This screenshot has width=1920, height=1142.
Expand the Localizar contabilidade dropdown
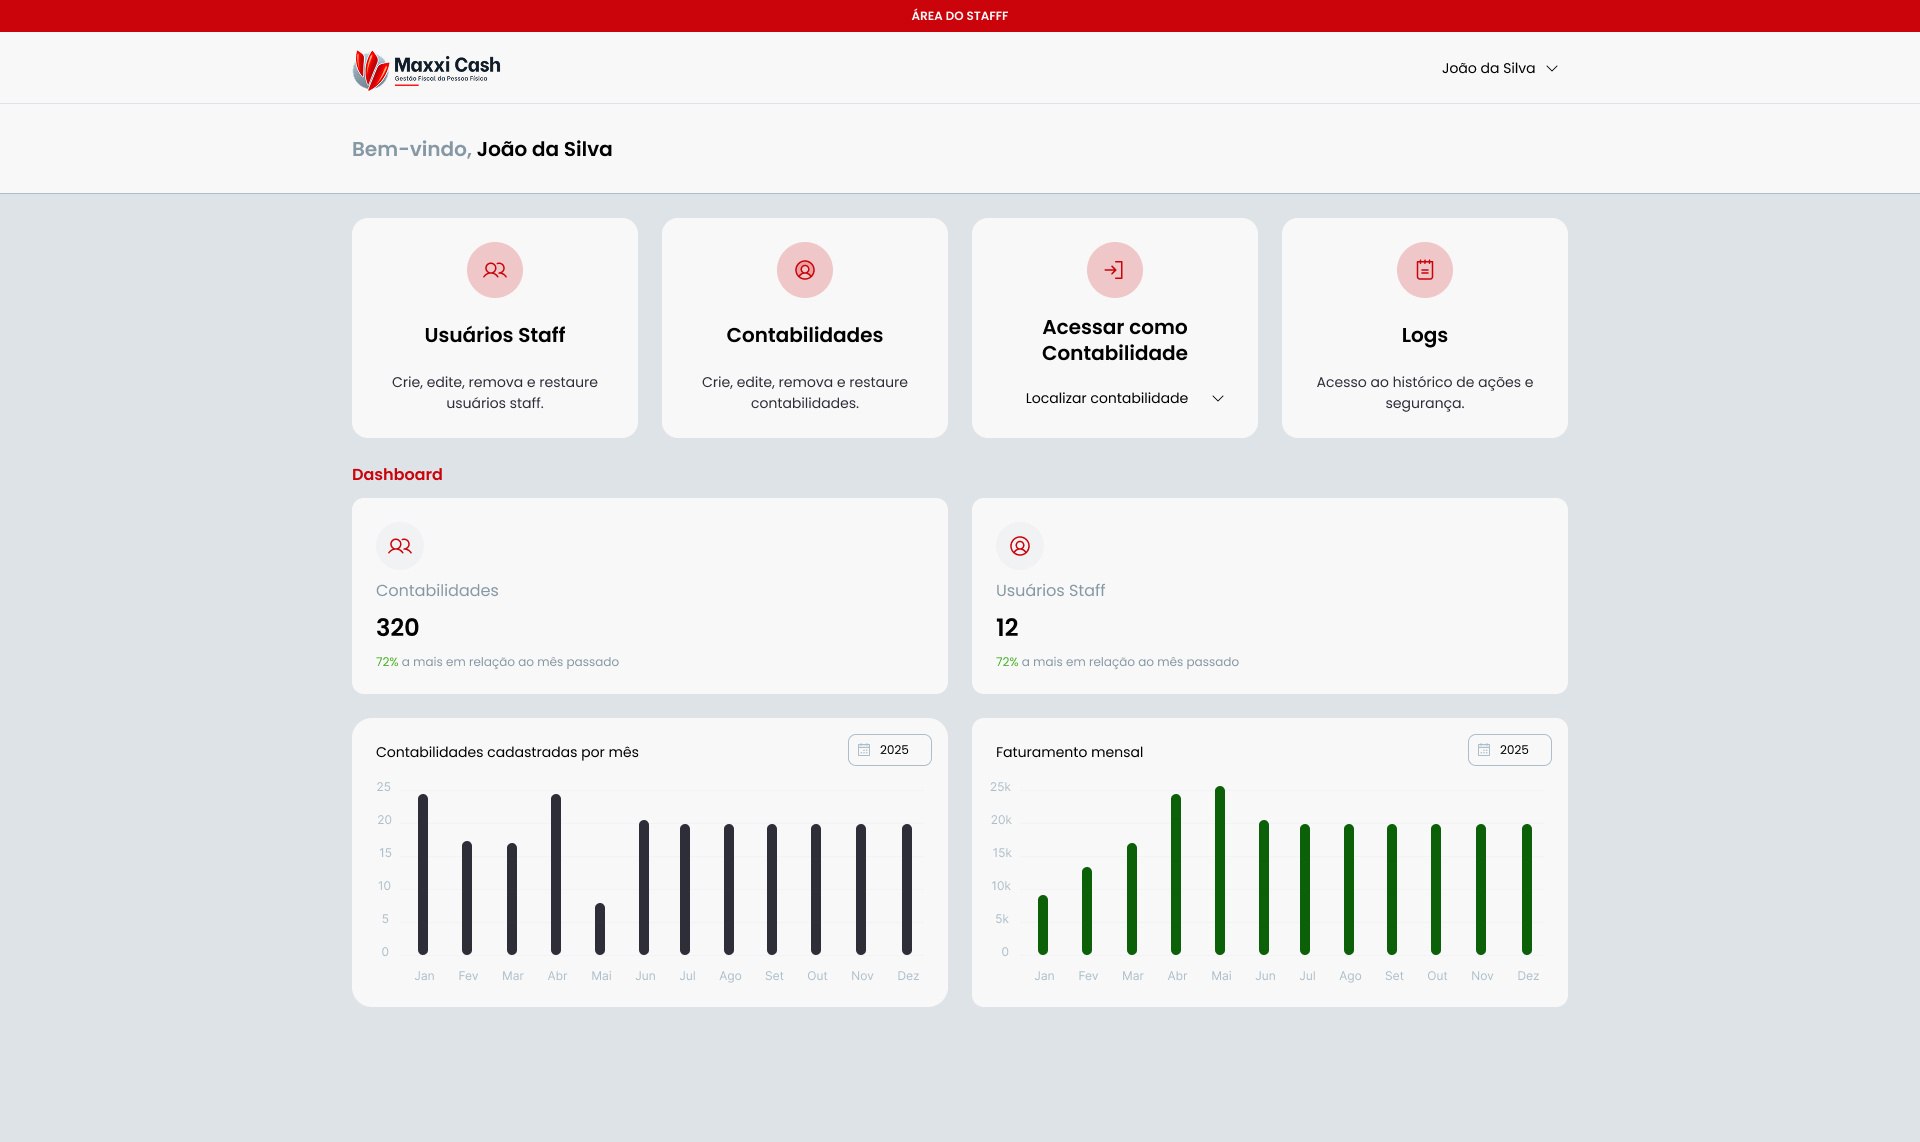pos(1124,398)
